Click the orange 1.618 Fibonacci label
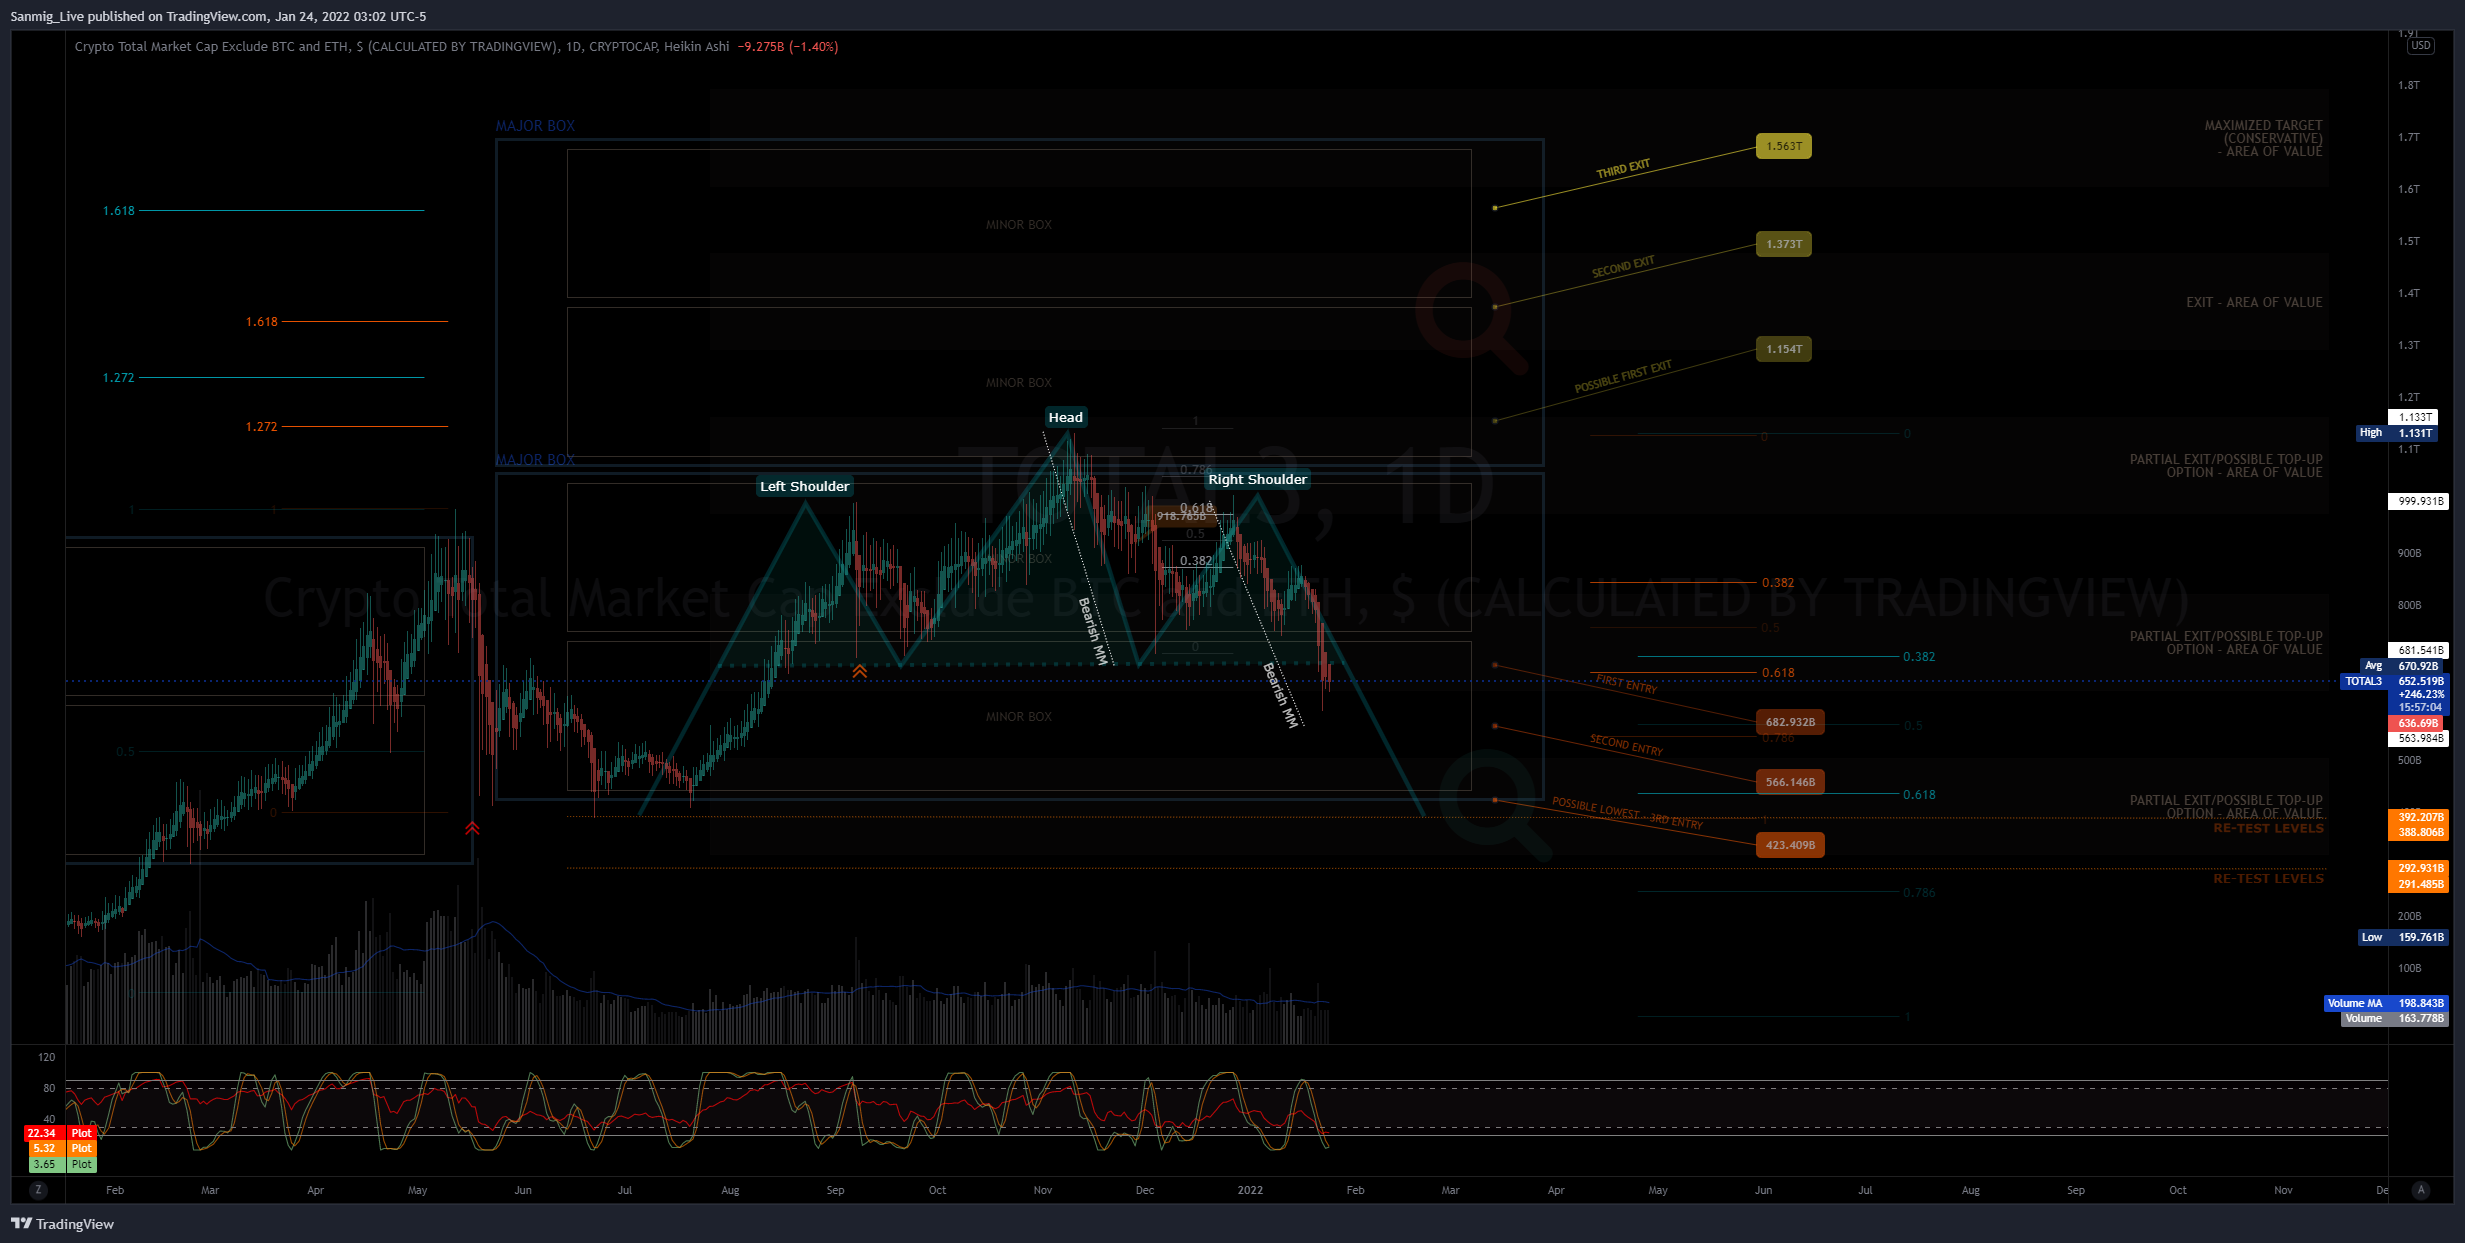This screenshot has width=2465, height=1243. point(261,322)
